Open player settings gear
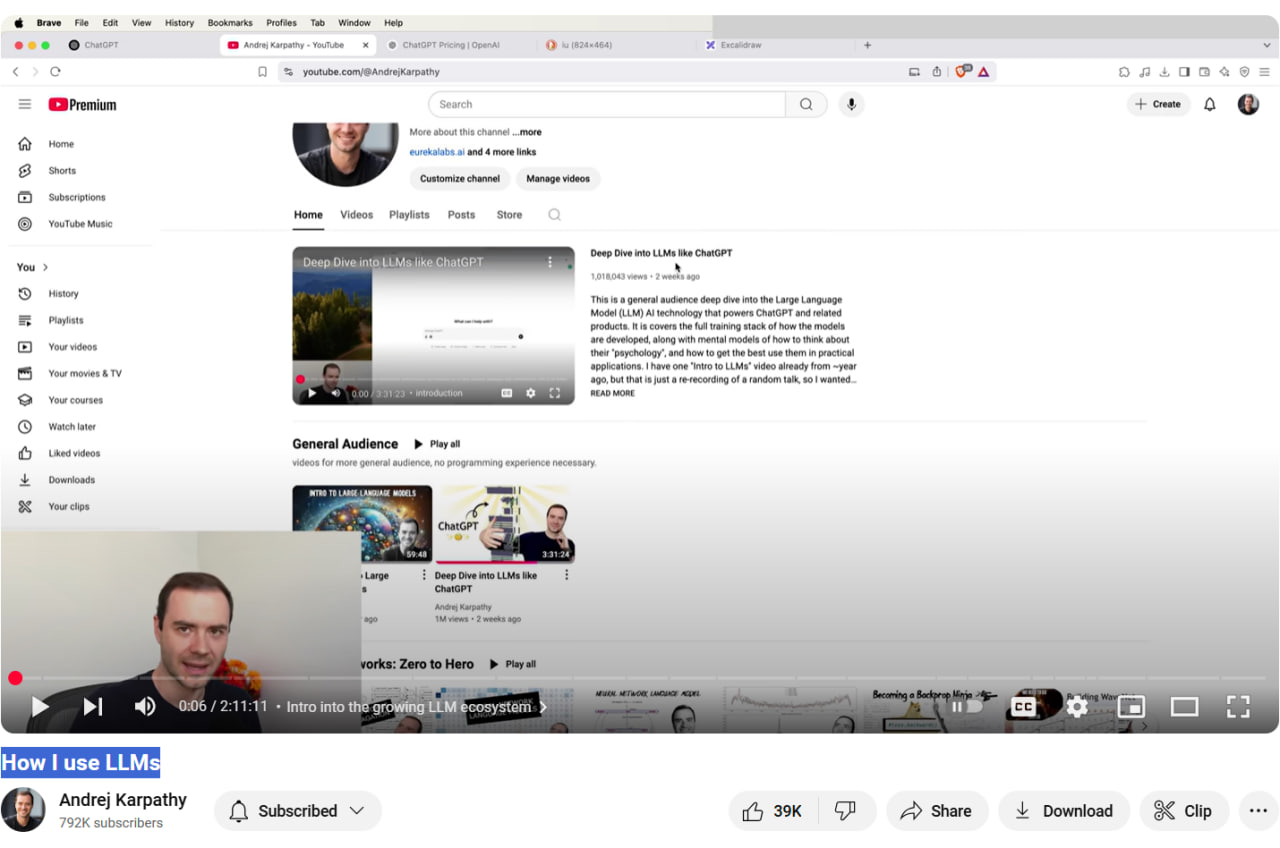 [1077, 706]
